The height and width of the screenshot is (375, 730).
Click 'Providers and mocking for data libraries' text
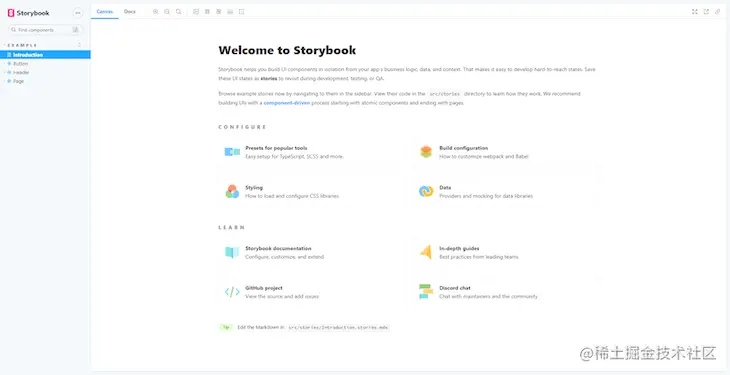(486, 196)
